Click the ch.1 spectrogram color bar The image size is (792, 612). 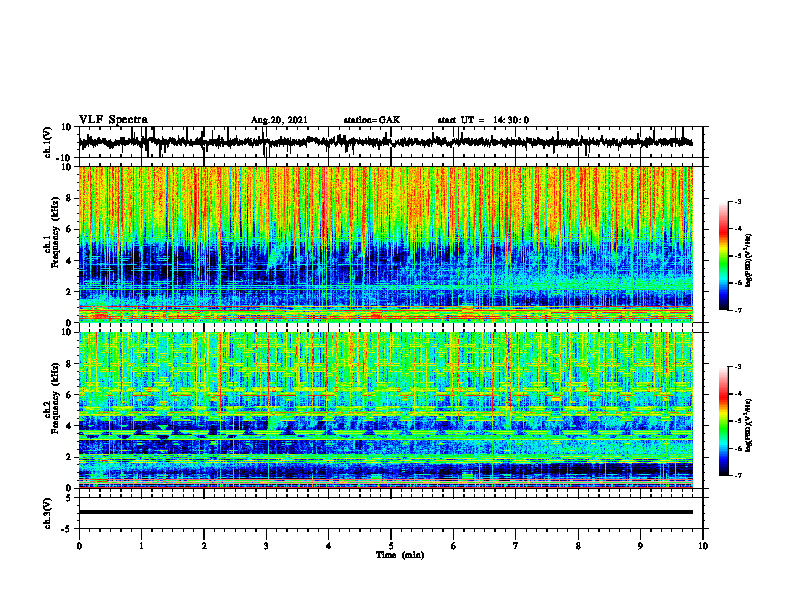pos(723,256)
